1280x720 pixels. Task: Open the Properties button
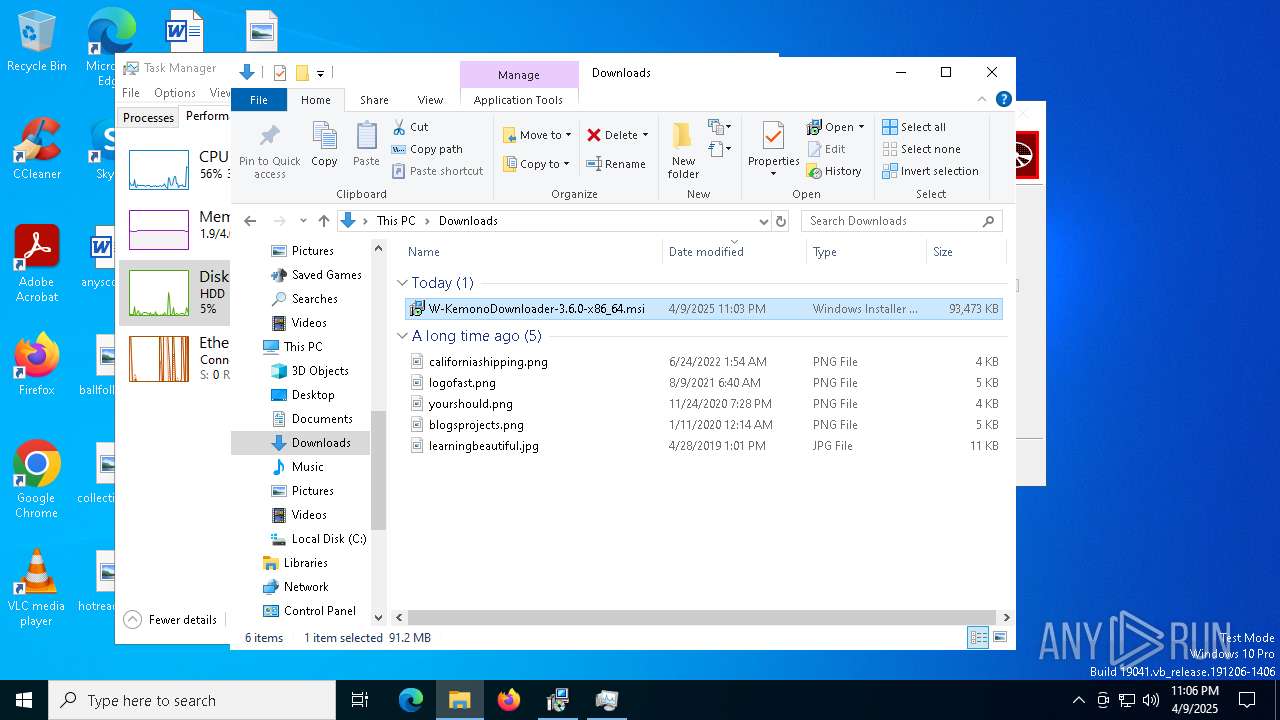point(773,150)
